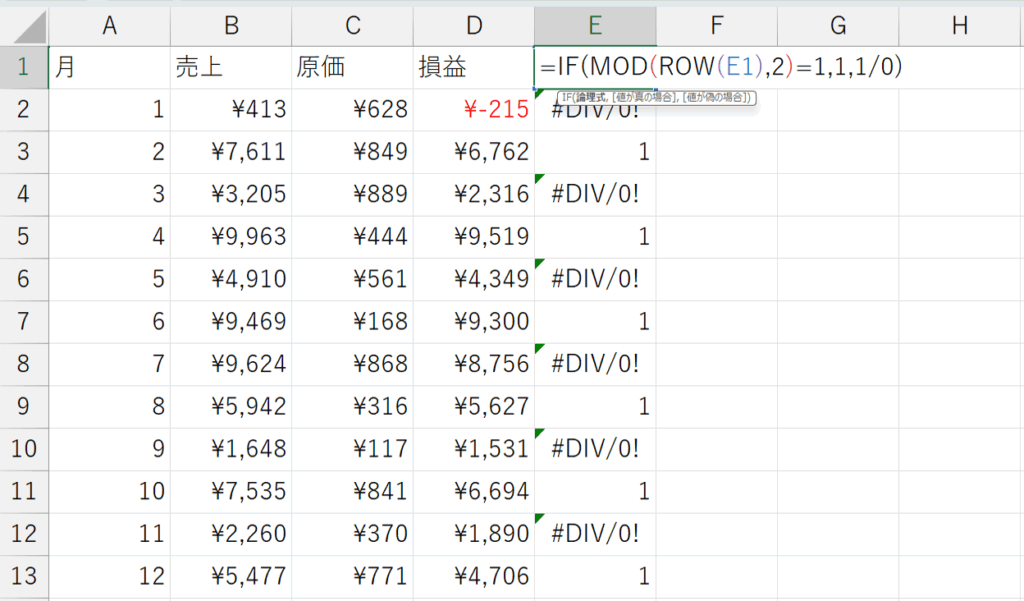The height and width of the screenshot is (601, 1024).
Task: Select column D header
Action: tap(474, 26)
